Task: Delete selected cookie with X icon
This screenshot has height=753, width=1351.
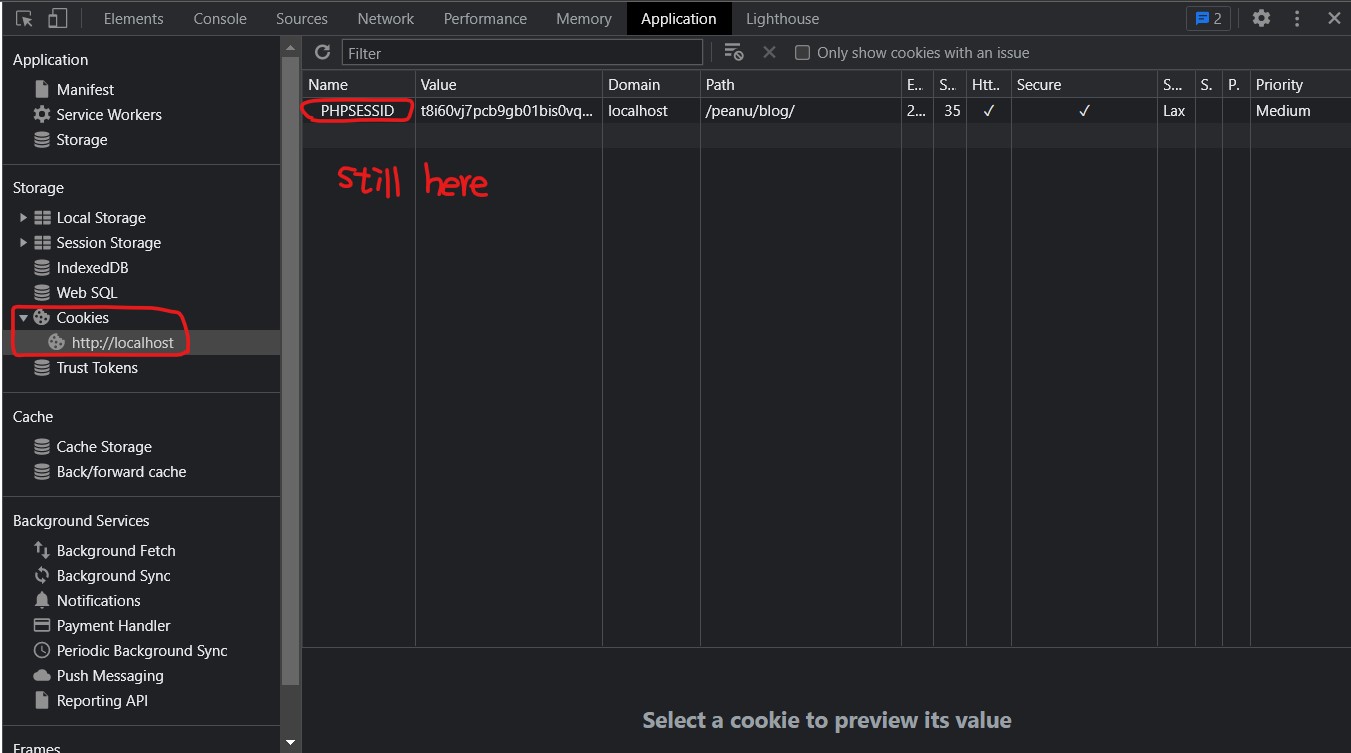Action: point(769,52)
